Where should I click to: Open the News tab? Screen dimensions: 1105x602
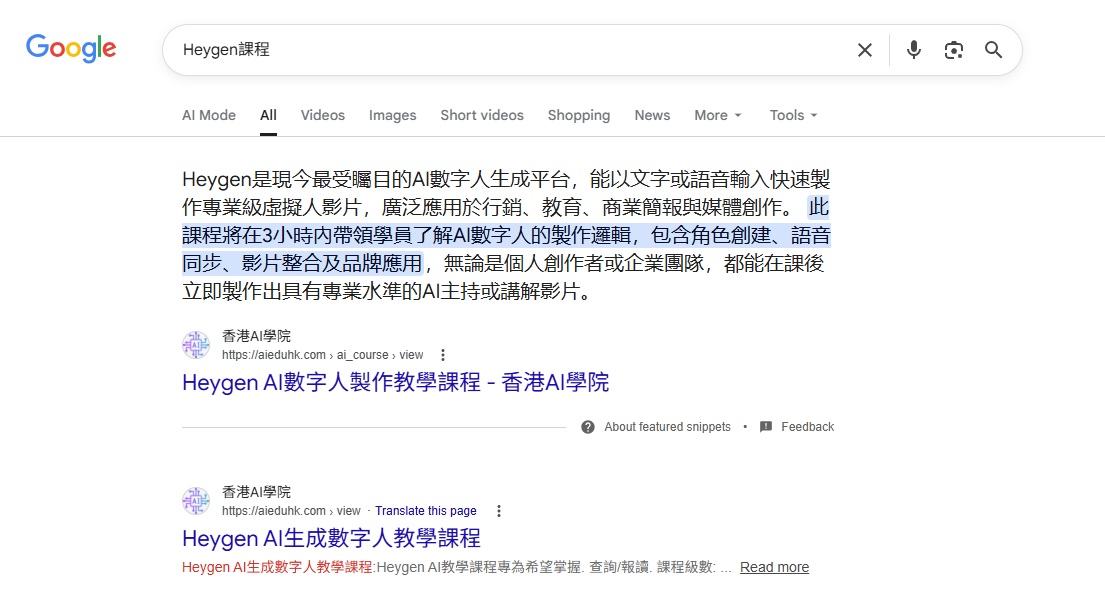click(x=652, y=115)
